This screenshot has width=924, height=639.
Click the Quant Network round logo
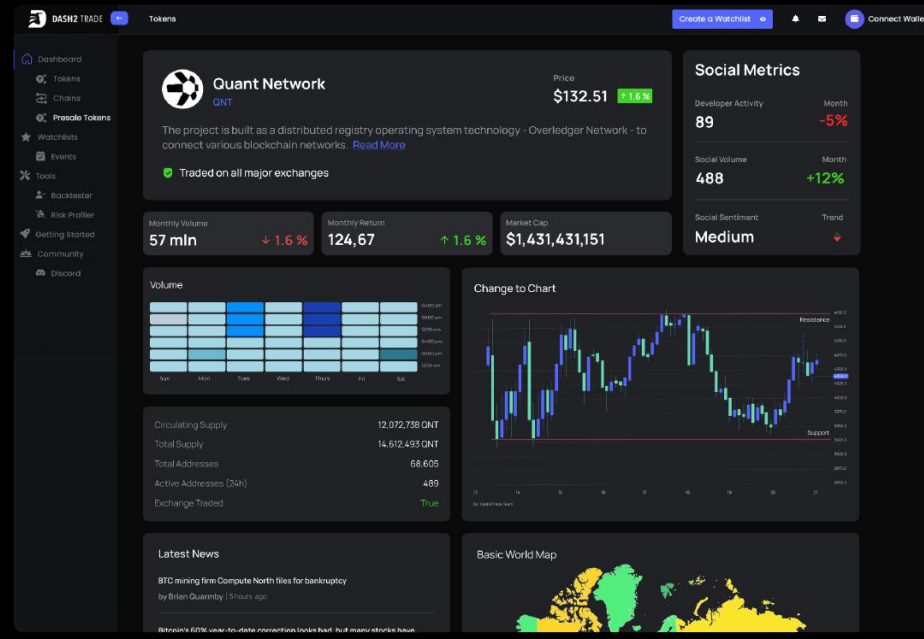[183, 89]
